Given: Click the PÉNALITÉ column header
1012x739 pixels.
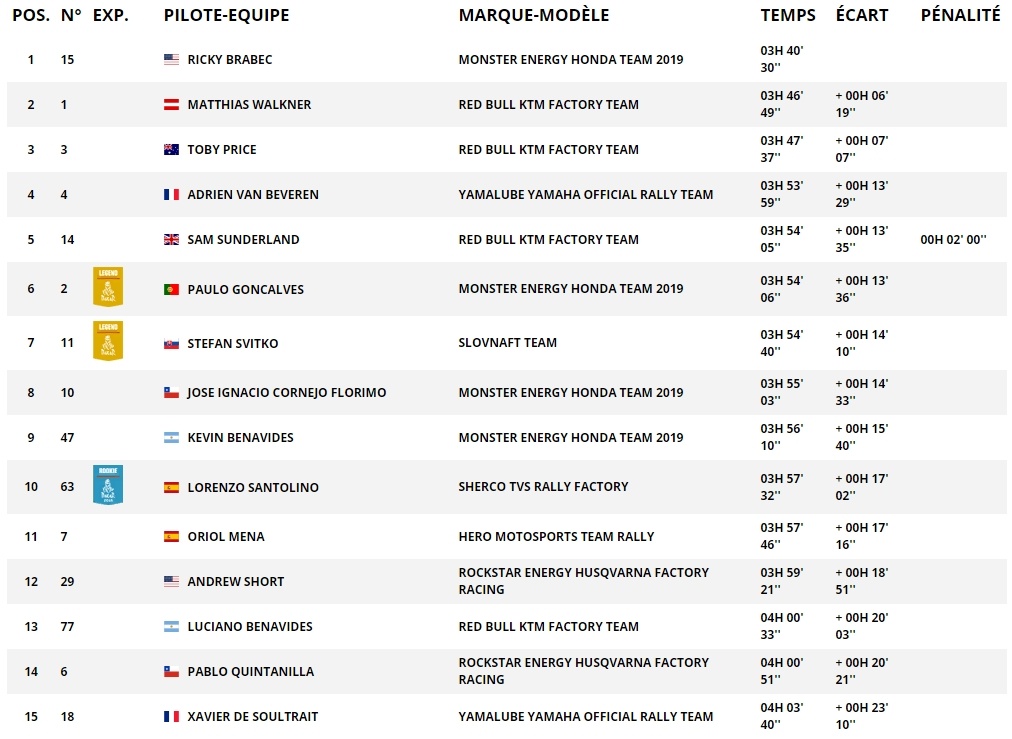Looking at the screenshot, I should click(960, 15).
